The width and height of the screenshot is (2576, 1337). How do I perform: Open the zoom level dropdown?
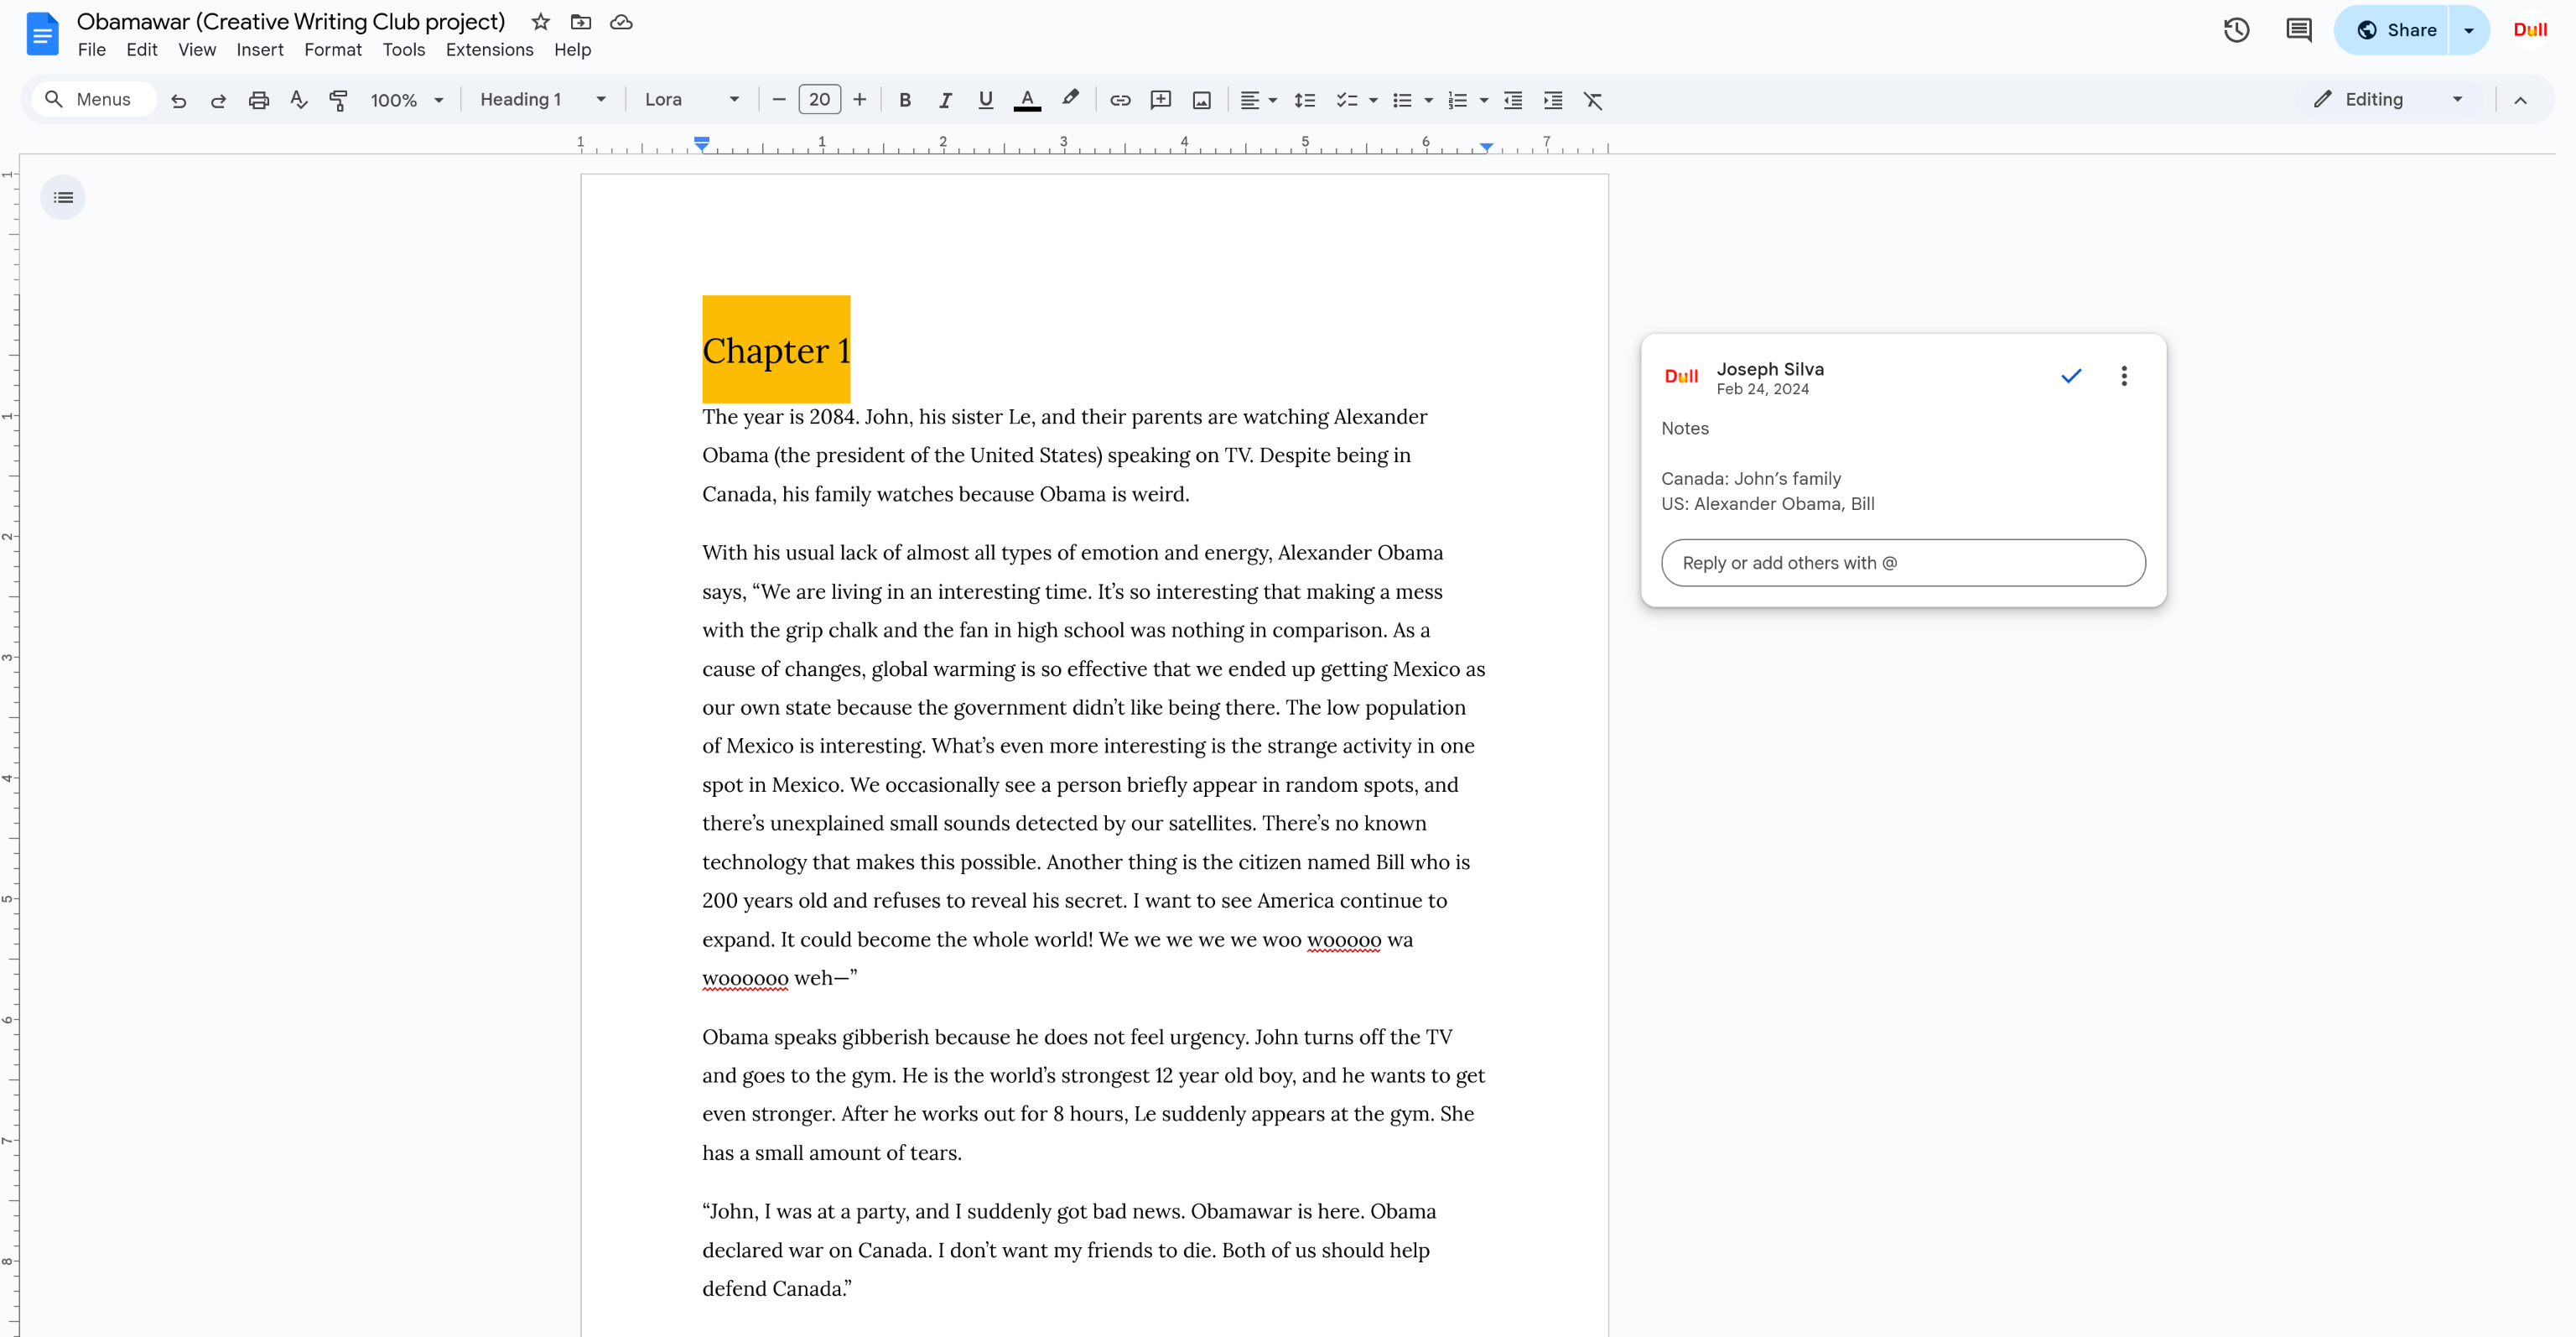click(x=406, y=100)
